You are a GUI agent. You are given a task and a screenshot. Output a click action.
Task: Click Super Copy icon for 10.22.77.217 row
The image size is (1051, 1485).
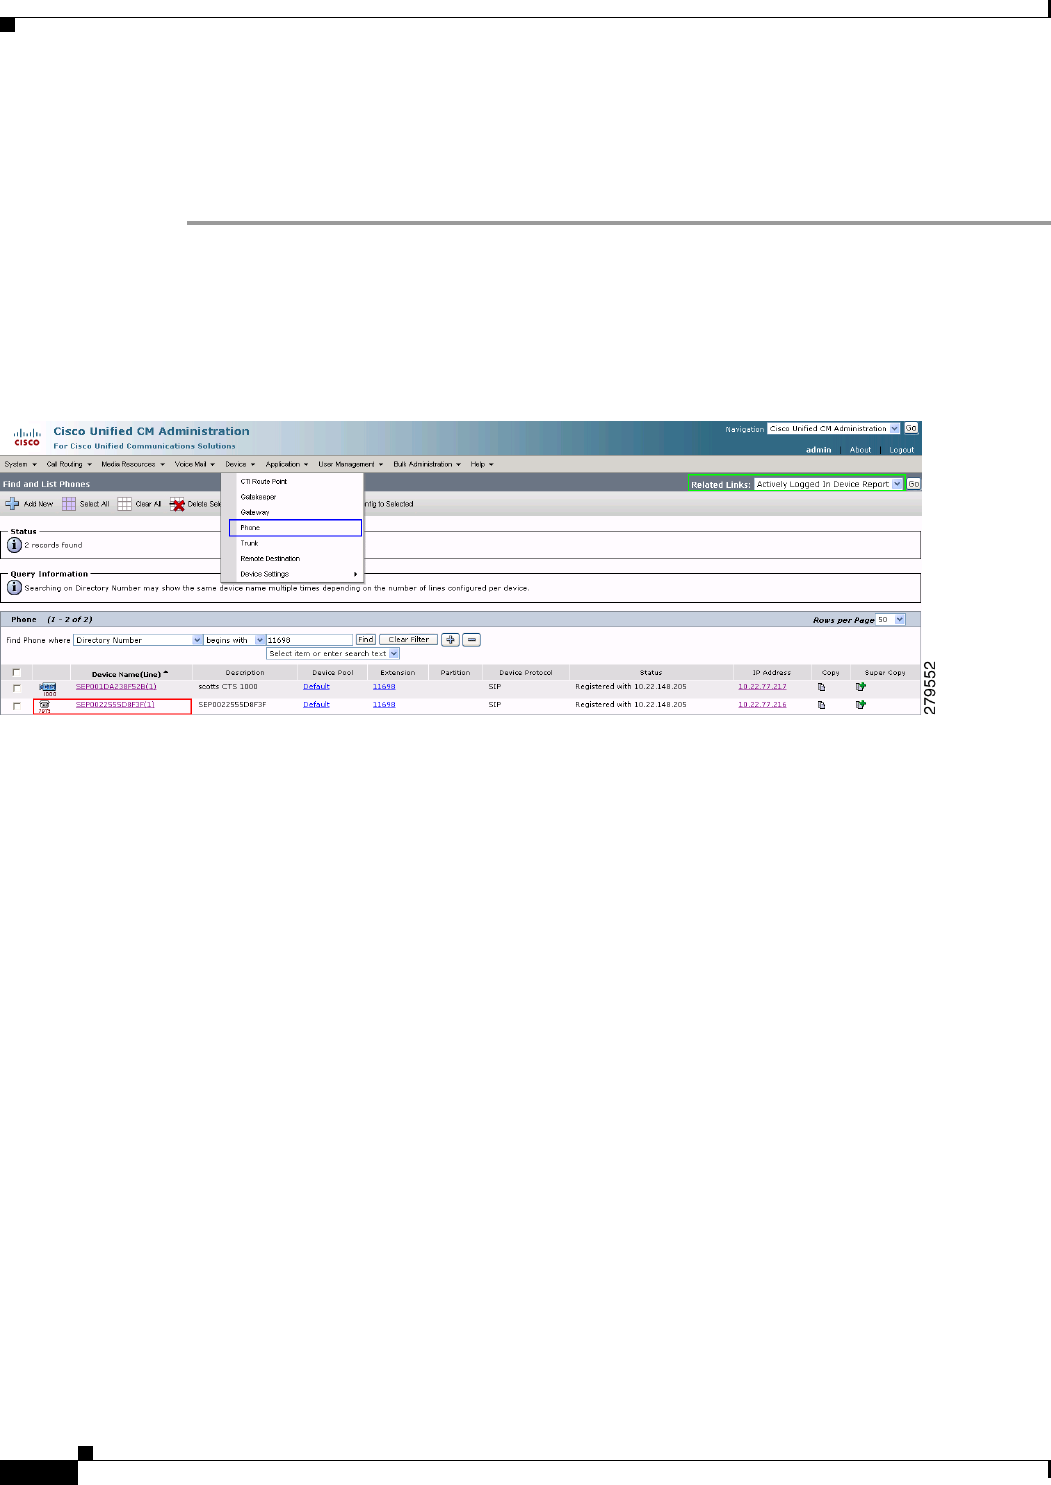tap(861, 687)
